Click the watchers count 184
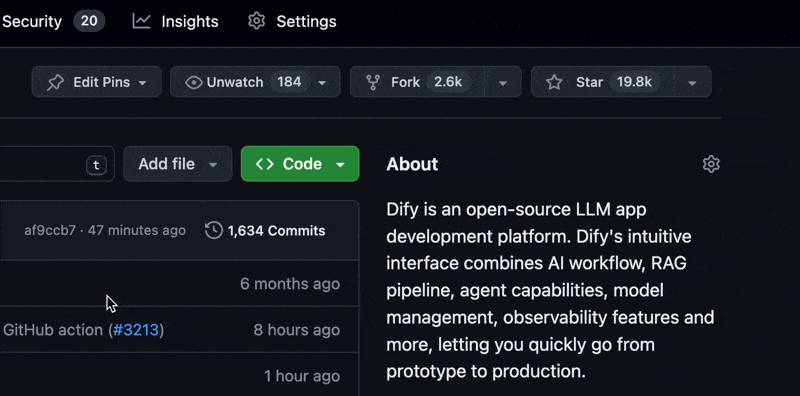The image size is (800, 396). (289, 82)
